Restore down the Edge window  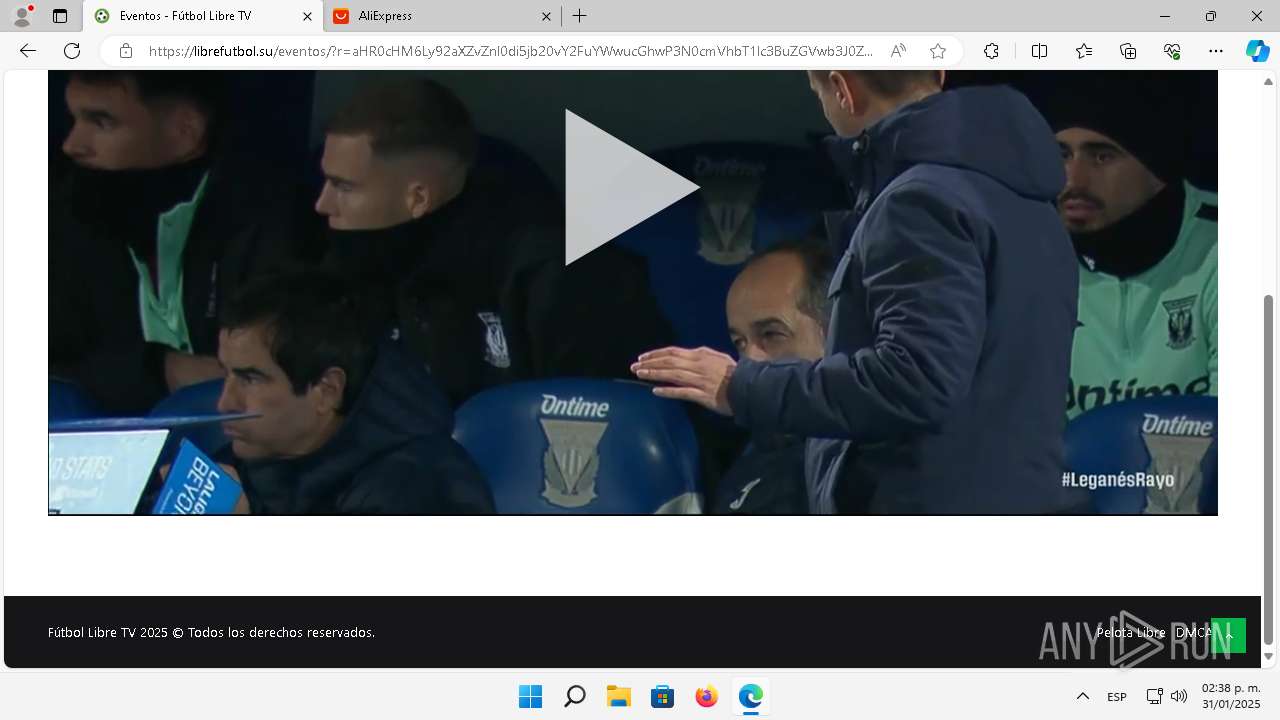[1211, 16]
